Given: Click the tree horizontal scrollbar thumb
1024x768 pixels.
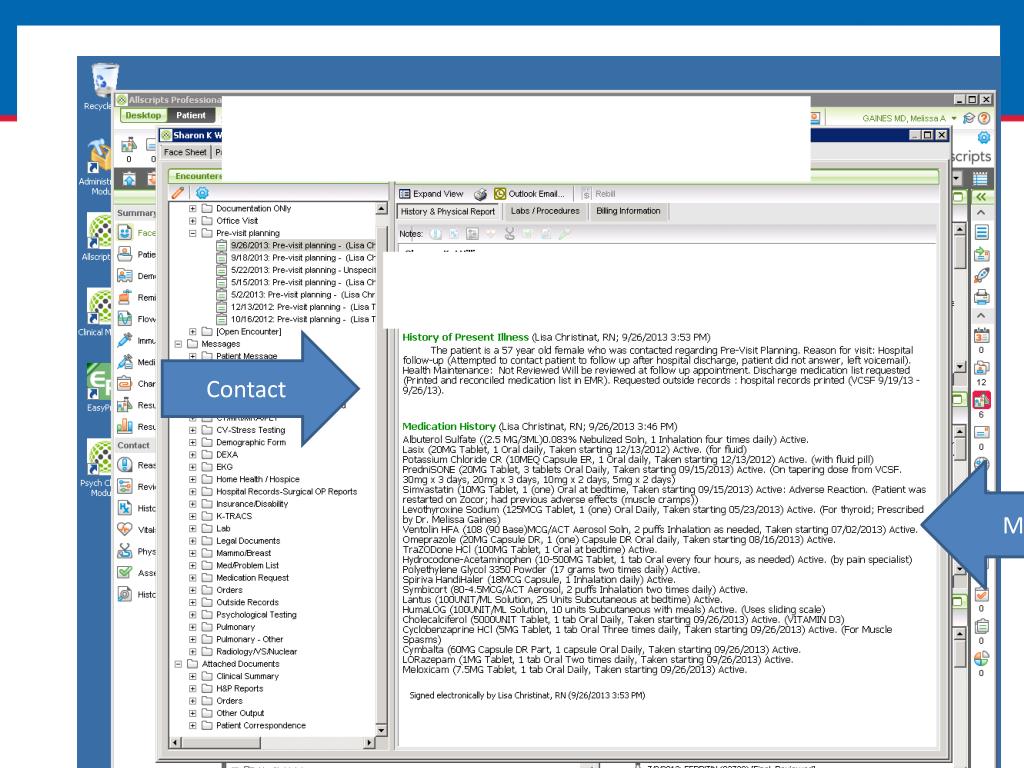Looking at the screenshot, I should tap(220, 743).
